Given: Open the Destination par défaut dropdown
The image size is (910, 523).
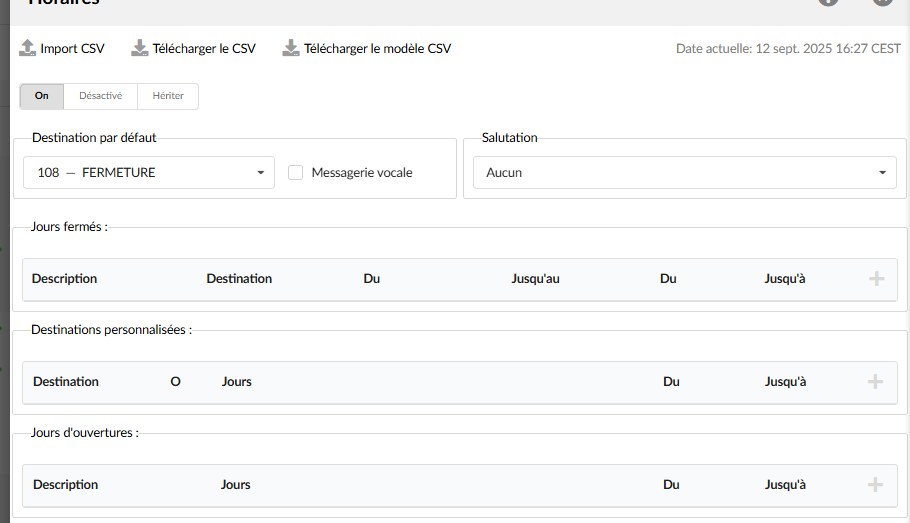Looking at the screenshot, I should [149, 173].
